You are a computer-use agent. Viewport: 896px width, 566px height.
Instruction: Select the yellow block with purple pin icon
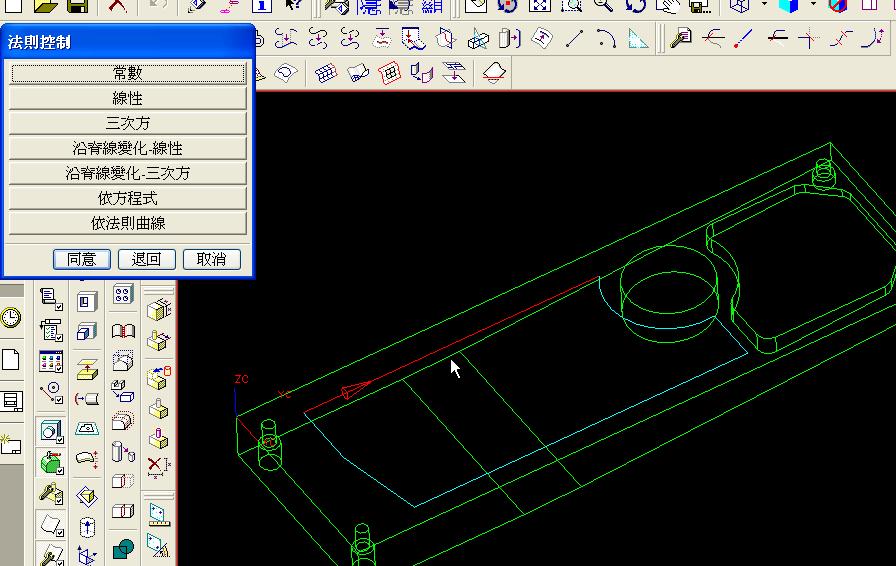click(158, 438)
